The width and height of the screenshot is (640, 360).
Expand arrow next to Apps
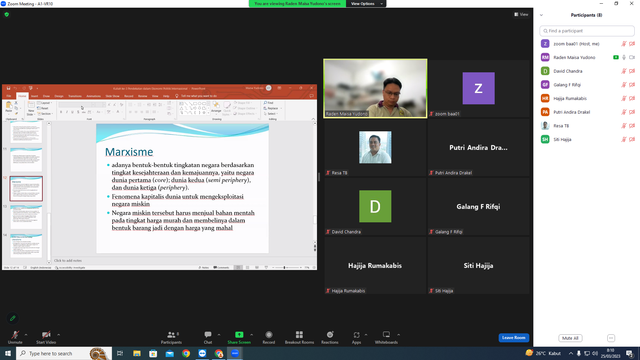pyautogui.click(x=366, y=335)
